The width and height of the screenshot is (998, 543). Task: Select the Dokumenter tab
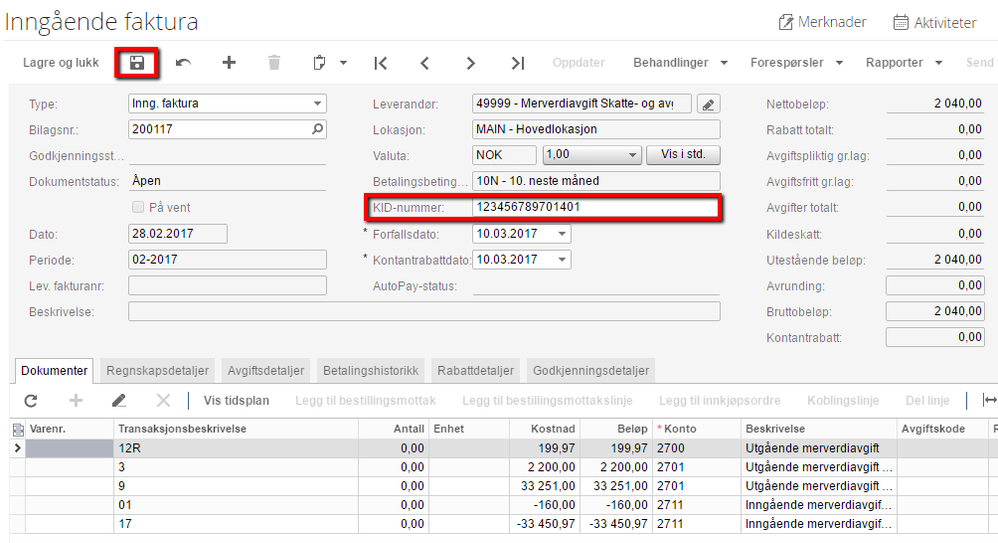(x=54, y=370)
